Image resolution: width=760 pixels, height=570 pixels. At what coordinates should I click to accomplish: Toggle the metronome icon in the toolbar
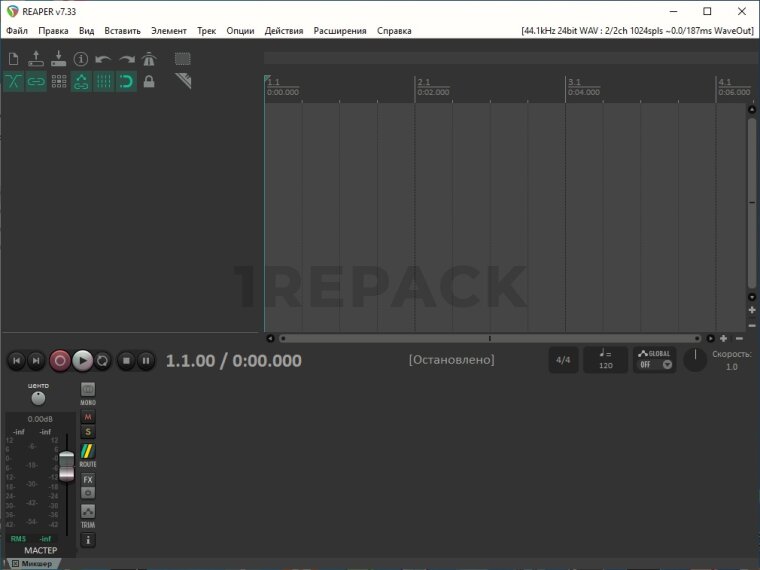coord(149,59)
